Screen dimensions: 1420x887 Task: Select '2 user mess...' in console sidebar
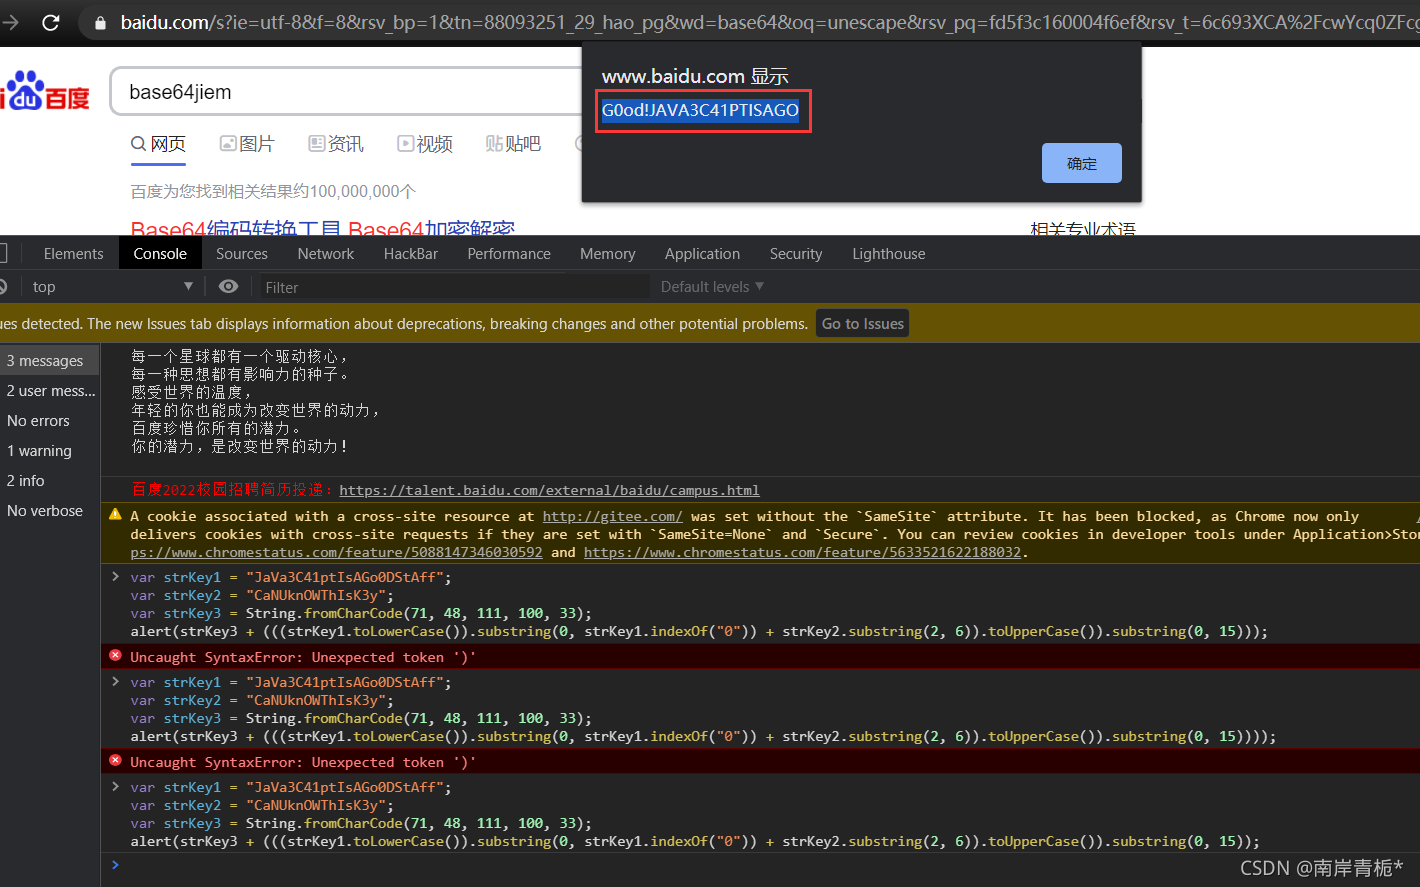[x=50, y=391]
